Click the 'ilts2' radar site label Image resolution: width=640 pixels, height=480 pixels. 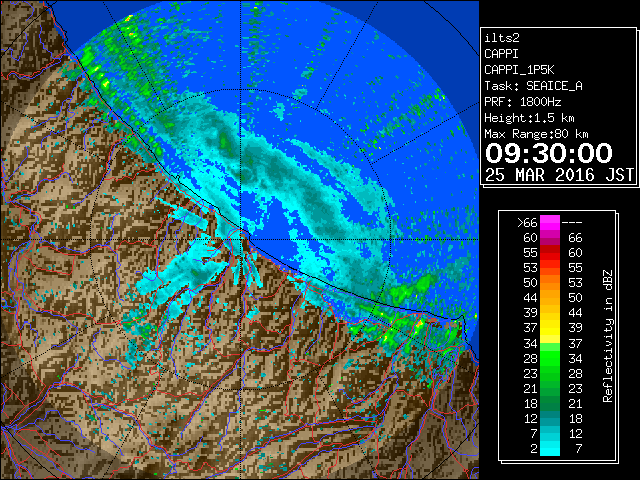click(502, 38)
